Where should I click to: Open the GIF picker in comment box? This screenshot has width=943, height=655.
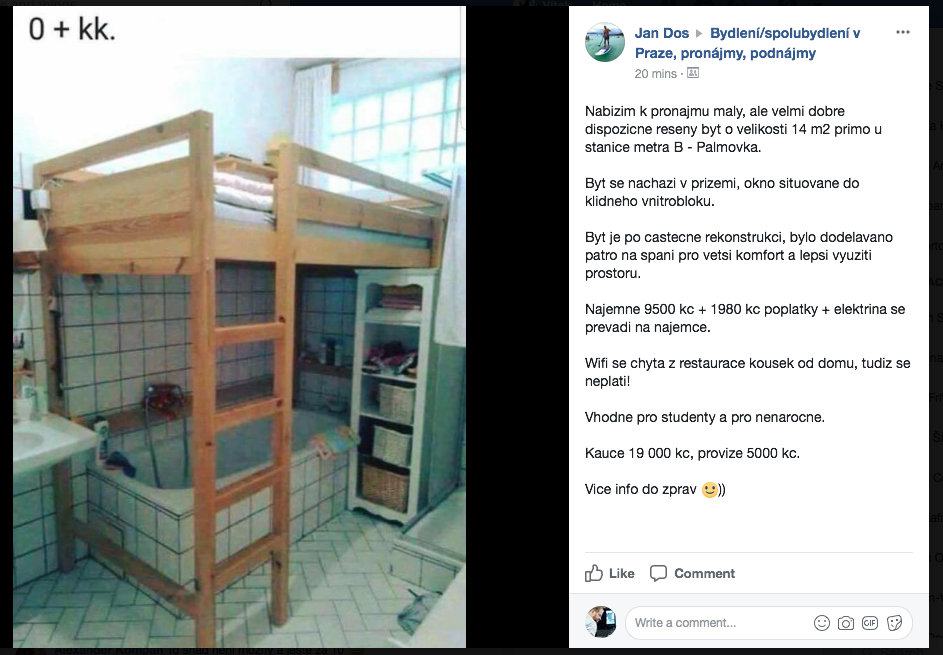pos(870,623)
